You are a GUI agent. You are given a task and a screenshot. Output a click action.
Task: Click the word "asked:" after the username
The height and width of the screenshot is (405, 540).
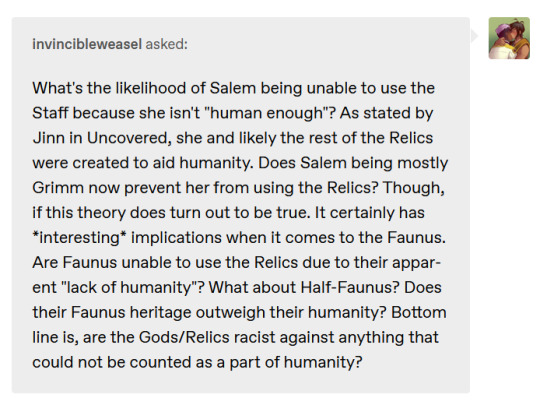(x=167, y=44)
